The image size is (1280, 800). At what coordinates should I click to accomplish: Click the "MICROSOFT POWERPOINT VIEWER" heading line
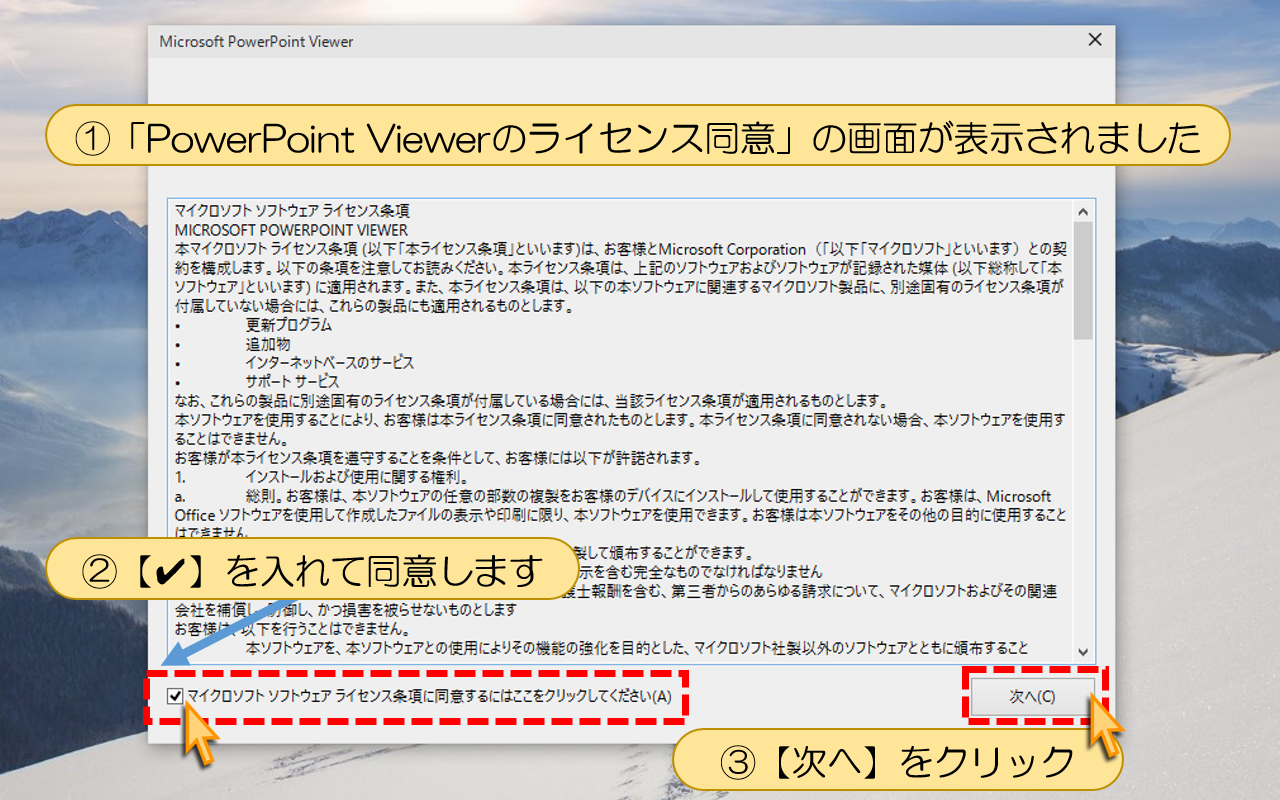tap(291, 230)
